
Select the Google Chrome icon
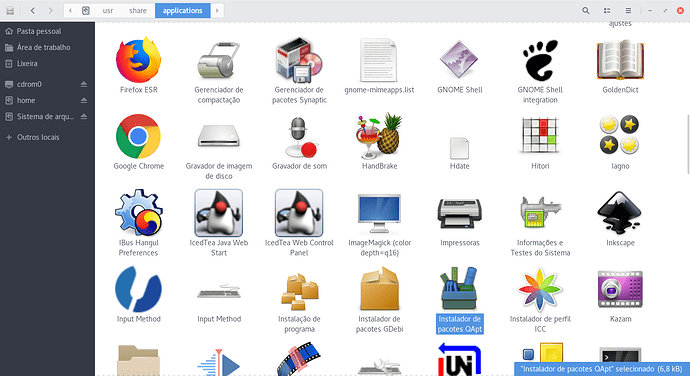point(138,136)
